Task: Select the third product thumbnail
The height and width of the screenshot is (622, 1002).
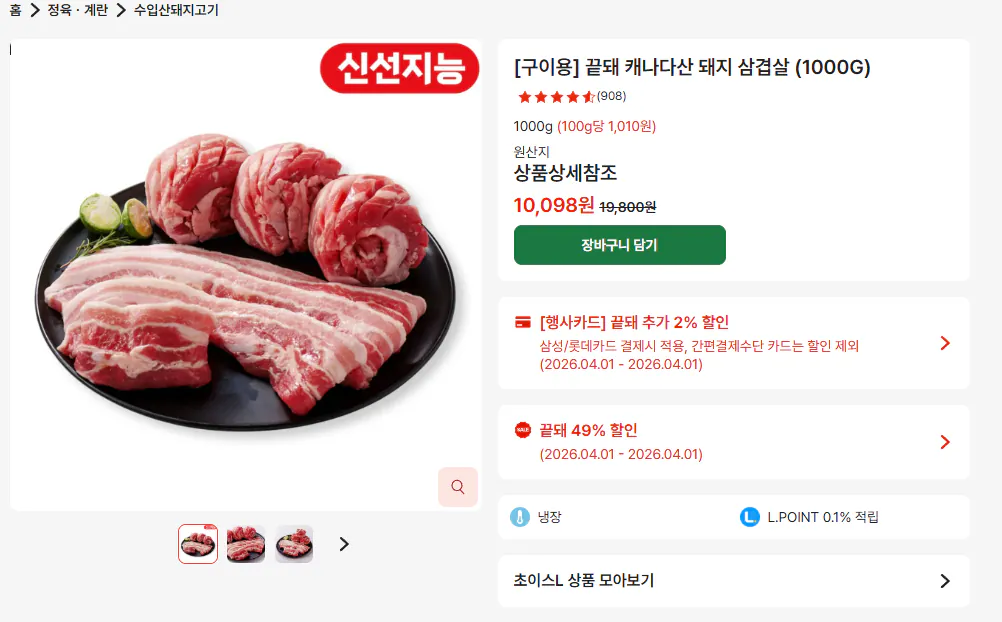Action: point(293,543)
